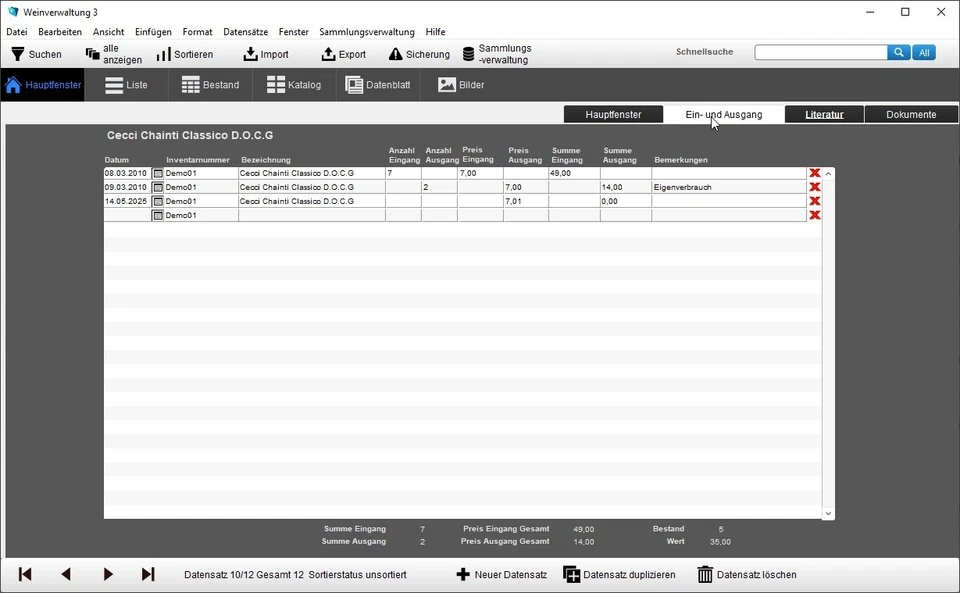The height and width of the screenshot is (593, 960).
Task: Open calendar picker for the 14.05.2025 row
Action: 157,201
